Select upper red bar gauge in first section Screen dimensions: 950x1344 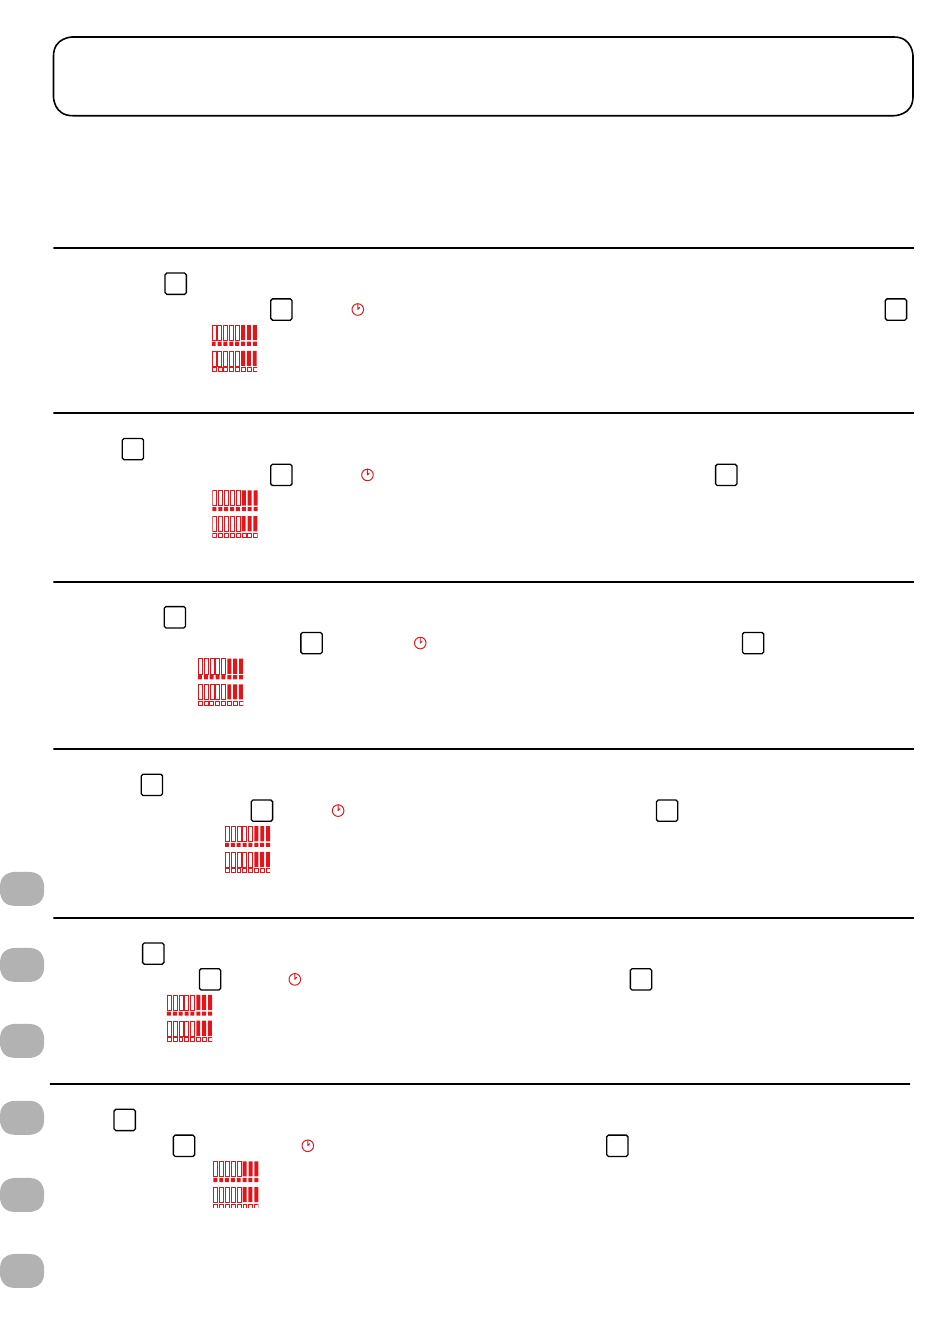pos(235,335)
